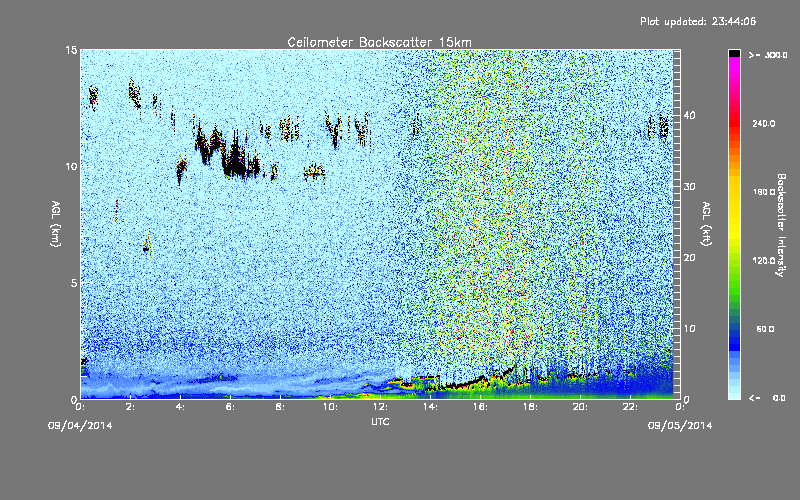Click the "180.0" colorbar label

[764, 192]
